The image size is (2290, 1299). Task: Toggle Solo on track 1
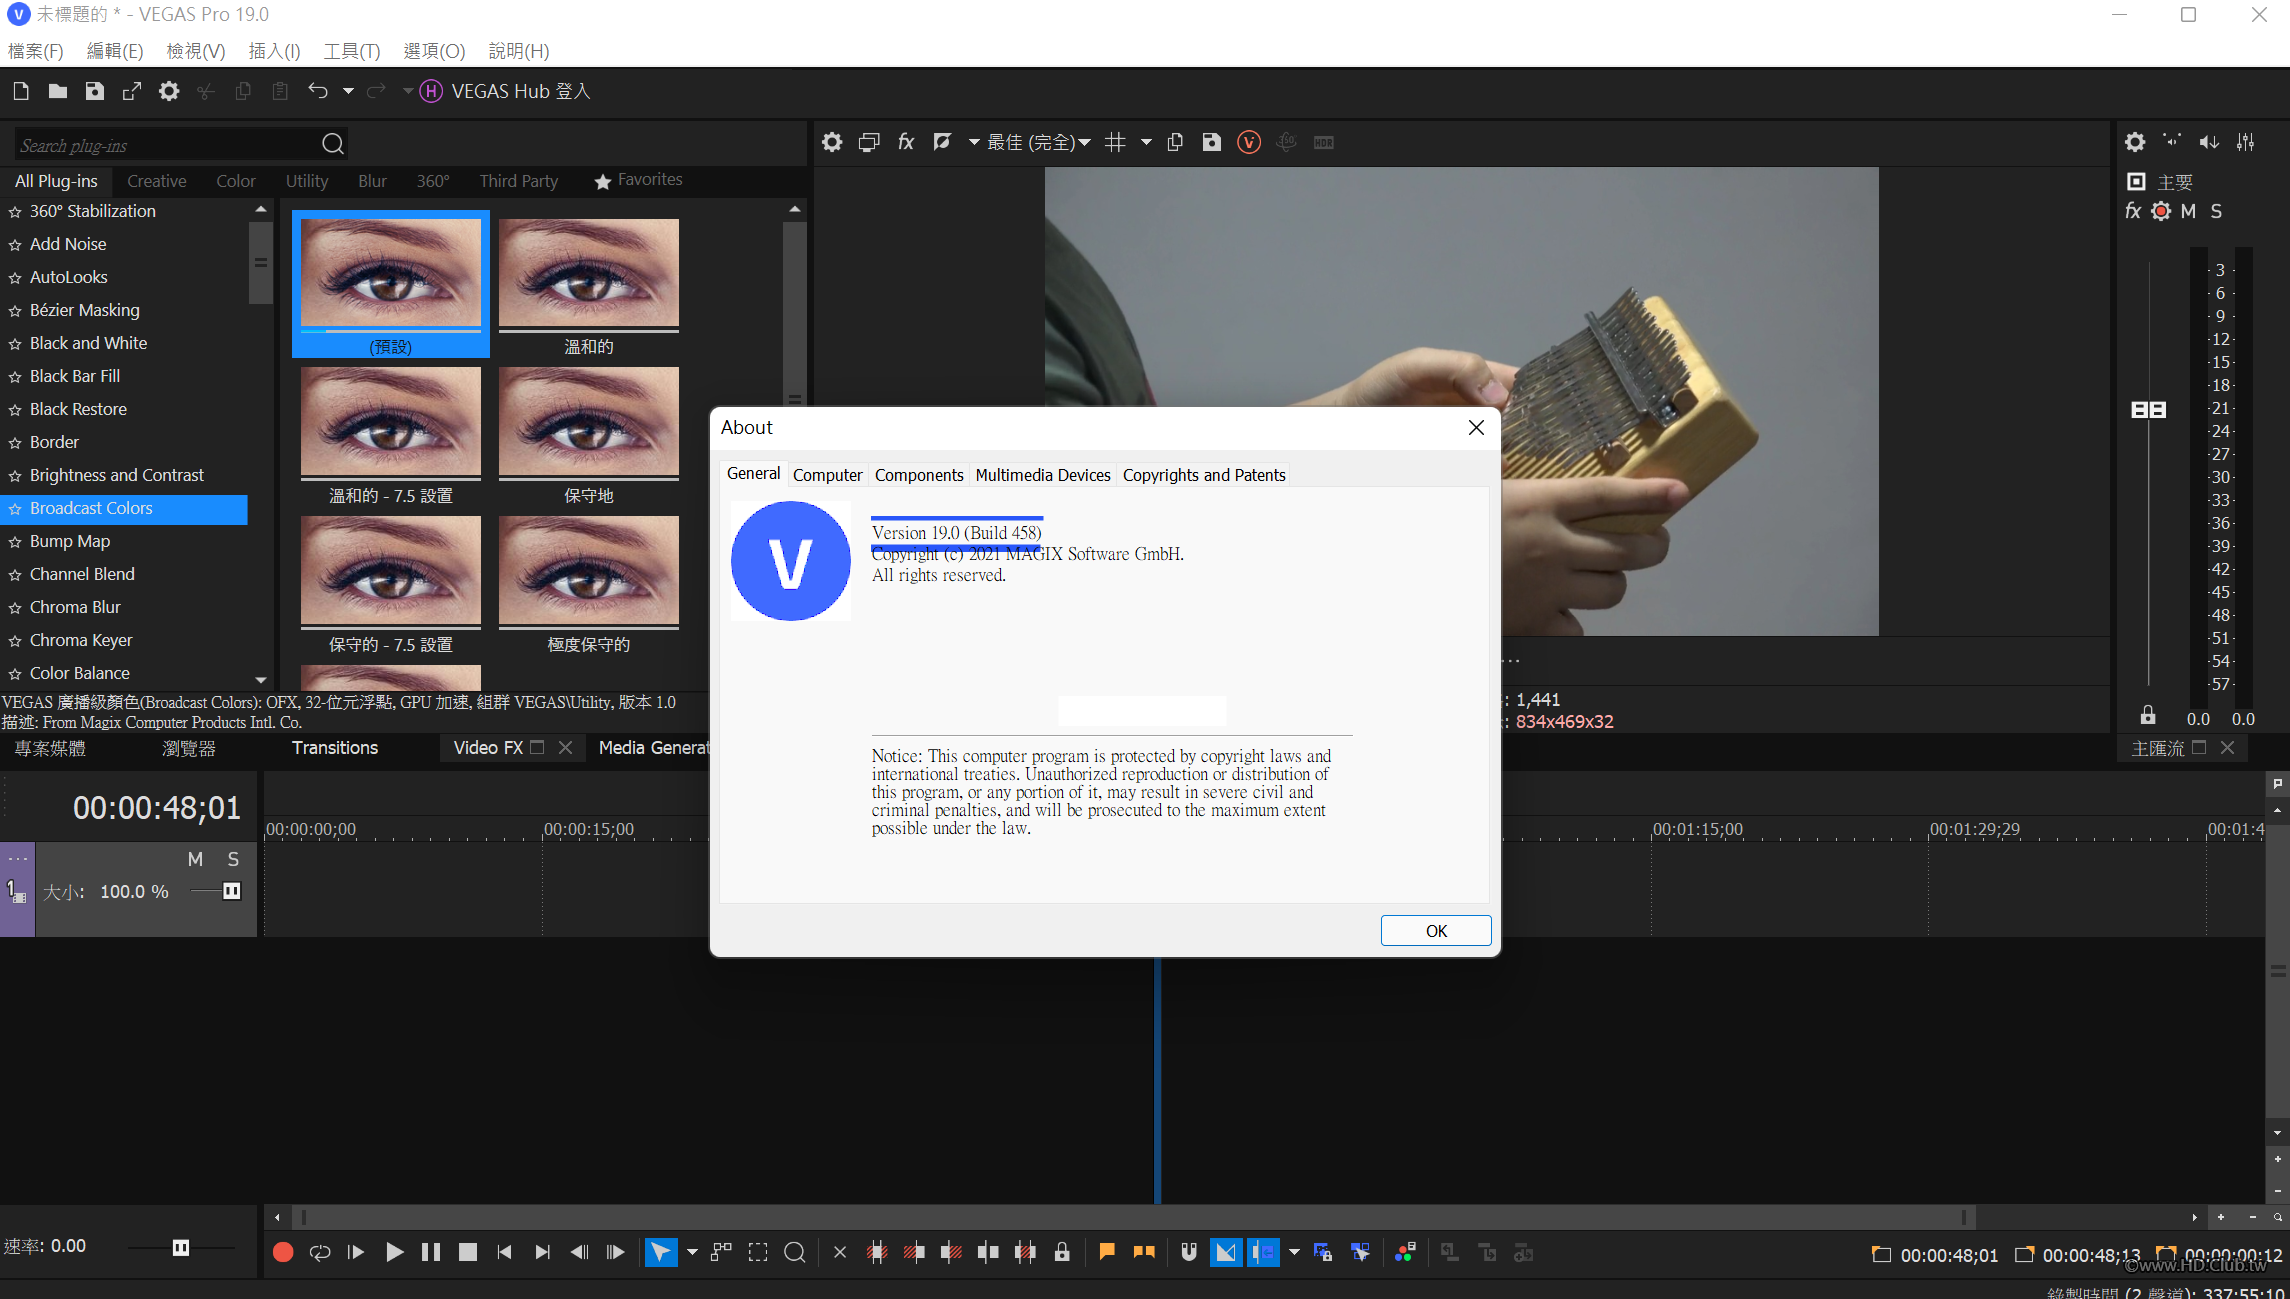(233, 859)
